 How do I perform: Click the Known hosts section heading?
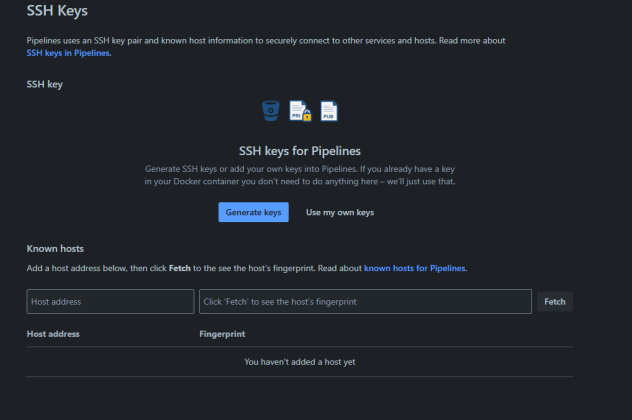(55, 248)
